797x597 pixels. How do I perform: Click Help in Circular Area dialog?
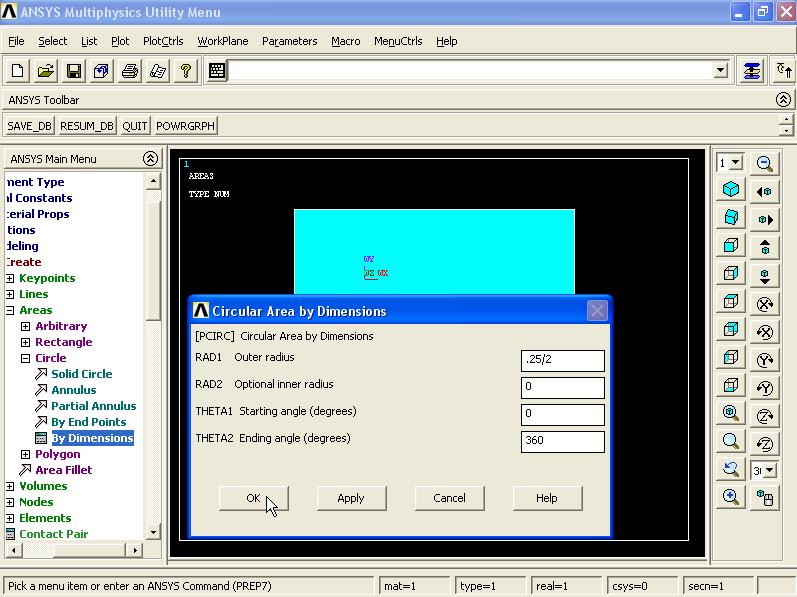point(547,498)
